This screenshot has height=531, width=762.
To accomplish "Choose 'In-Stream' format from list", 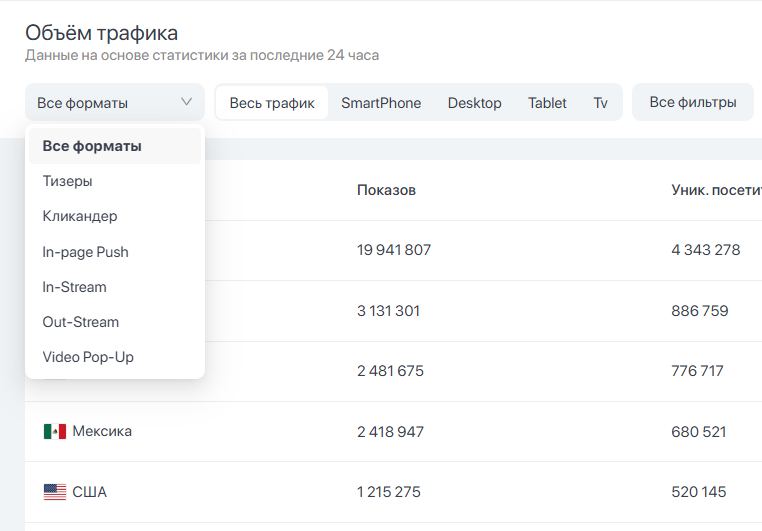I will tap(74, 287).
